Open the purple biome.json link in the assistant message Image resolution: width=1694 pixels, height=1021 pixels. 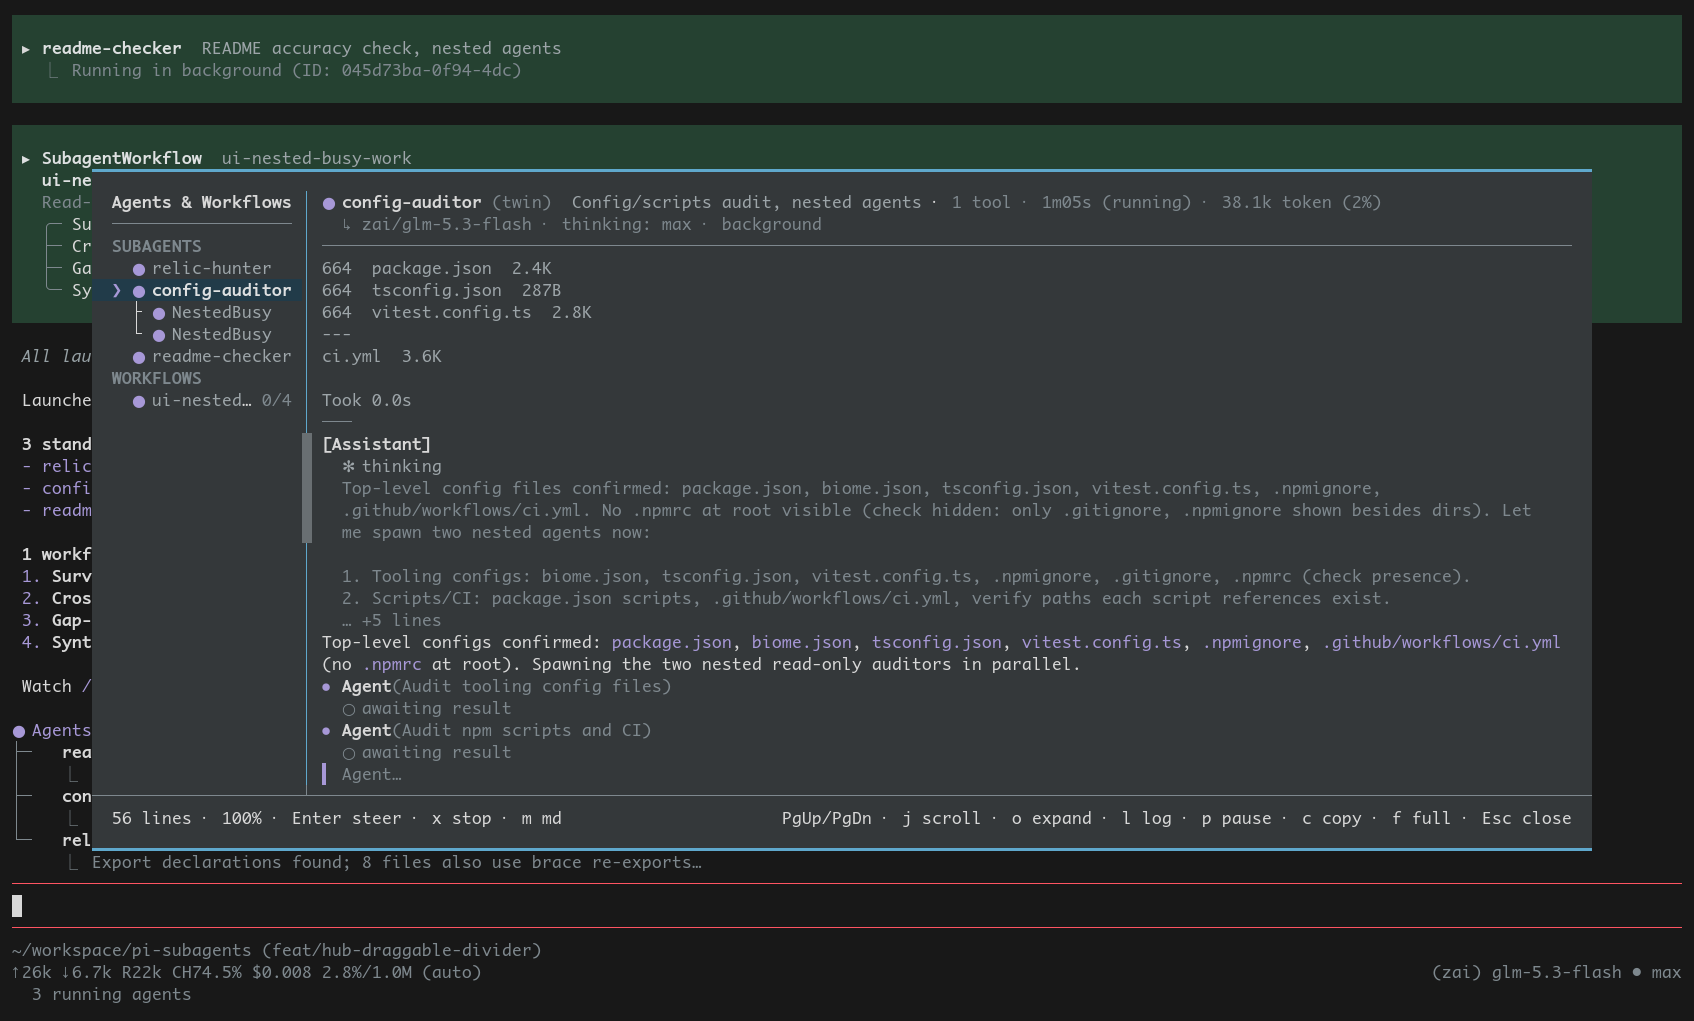pos(801,642)
